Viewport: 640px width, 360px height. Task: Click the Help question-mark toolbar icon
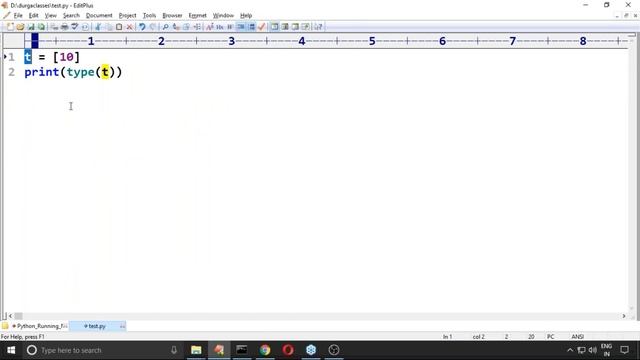[318, 27]
